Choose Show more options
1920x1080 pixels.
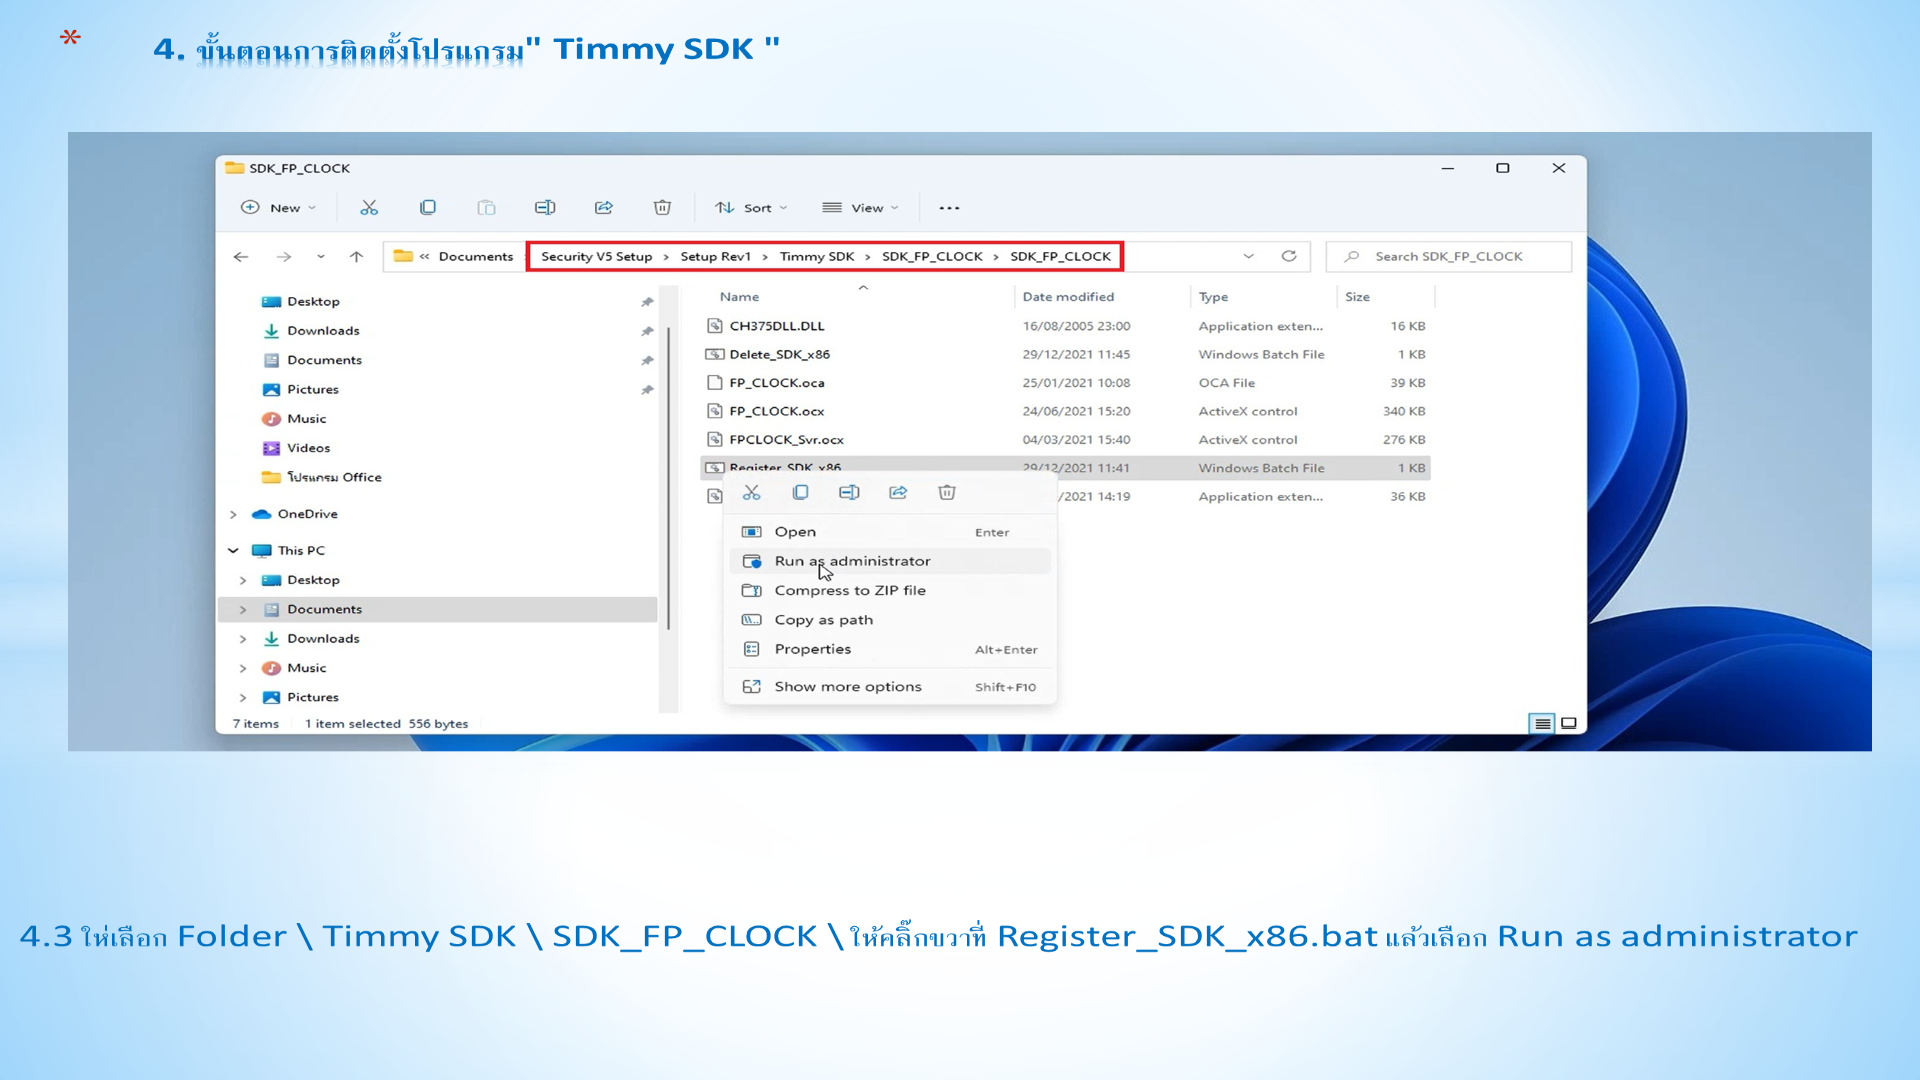pos(890,687)
